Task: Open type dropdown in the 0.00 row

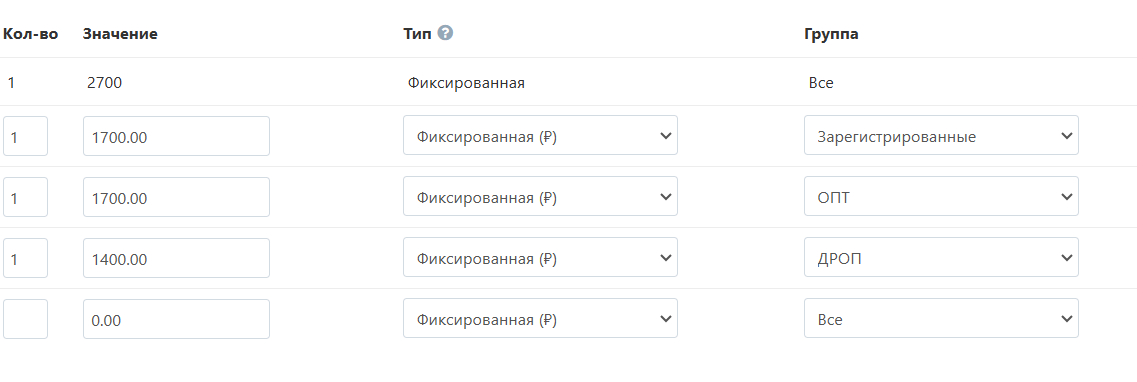Action: (x=540, y=318)
